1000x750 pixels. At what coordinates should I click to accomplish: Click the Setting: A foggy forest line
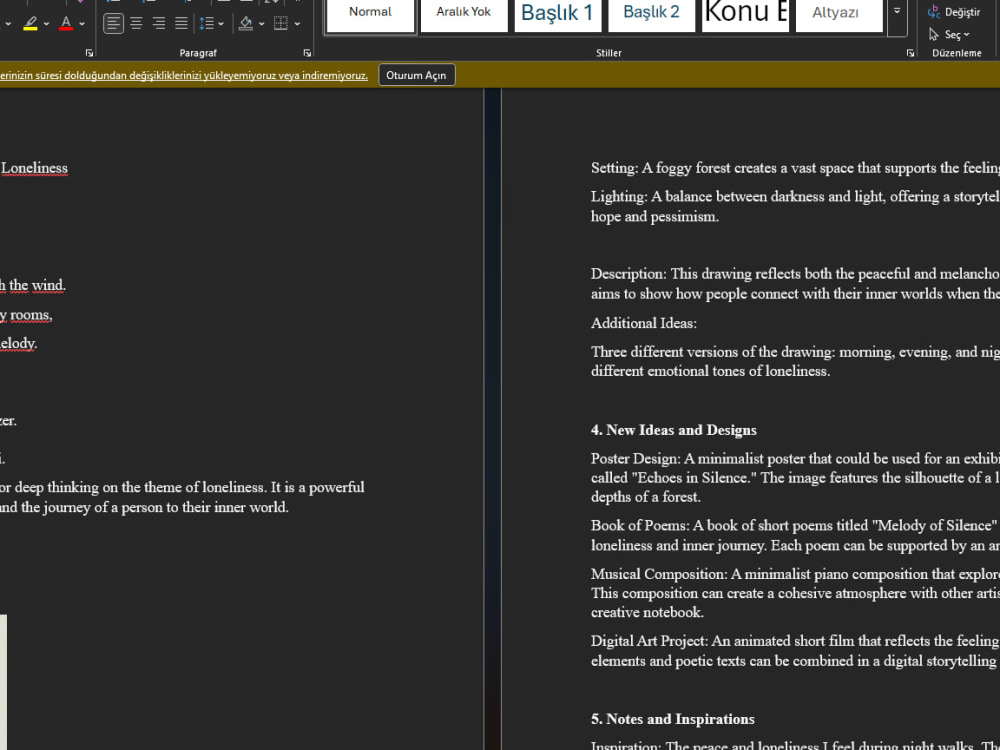[795, 168]
